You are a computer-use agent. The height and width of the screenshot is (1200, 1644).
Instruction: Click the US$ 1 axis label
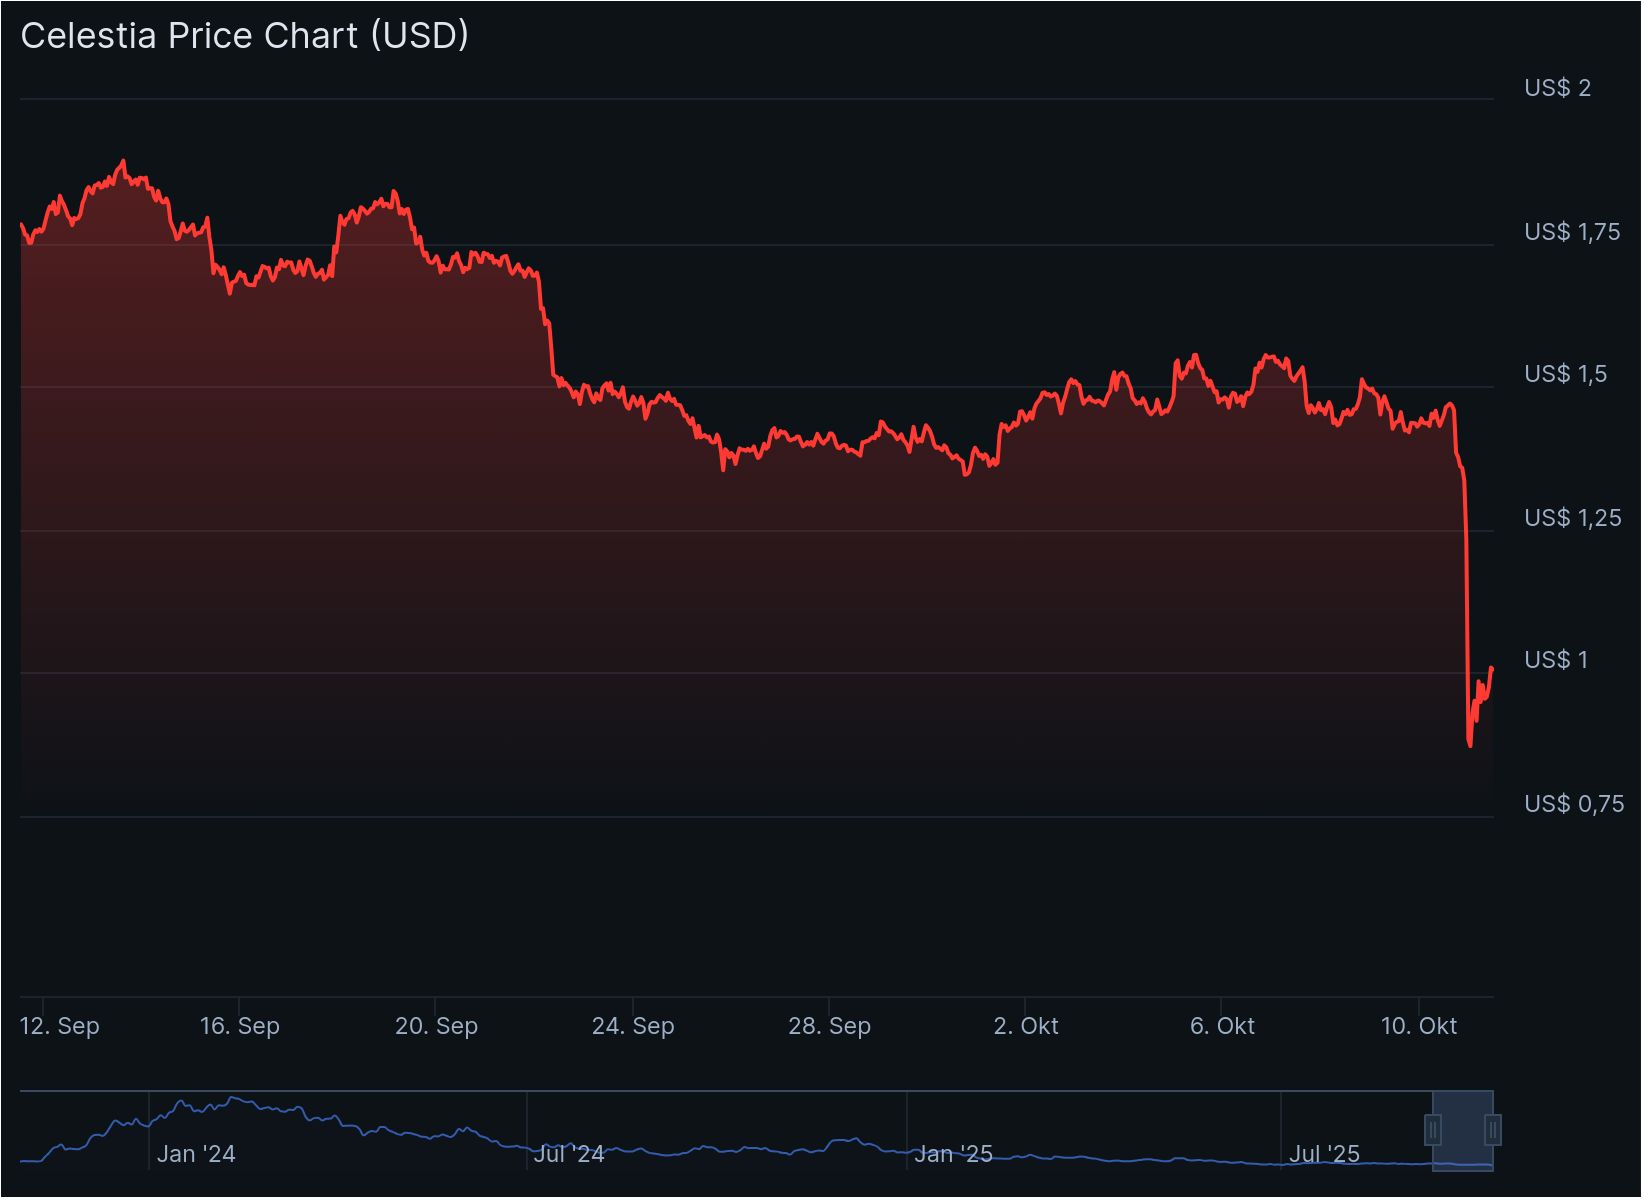tap(1556, 660)
